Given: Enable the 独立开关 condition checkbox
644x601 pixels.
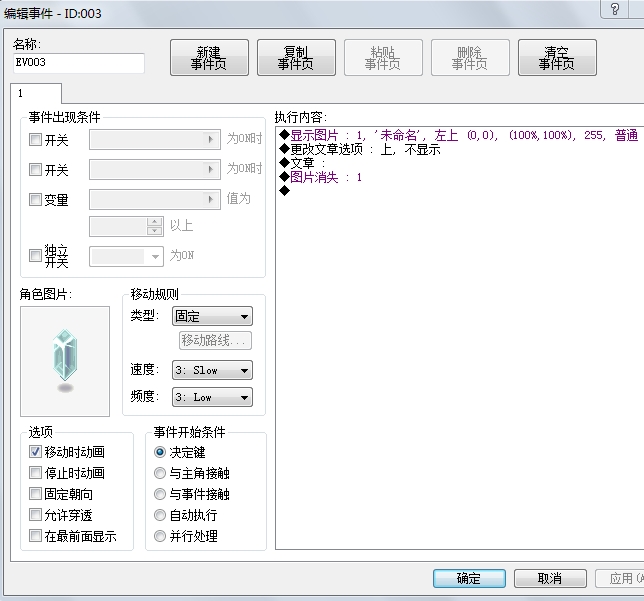Looking at the screenshot, I should tap(35, 256).
